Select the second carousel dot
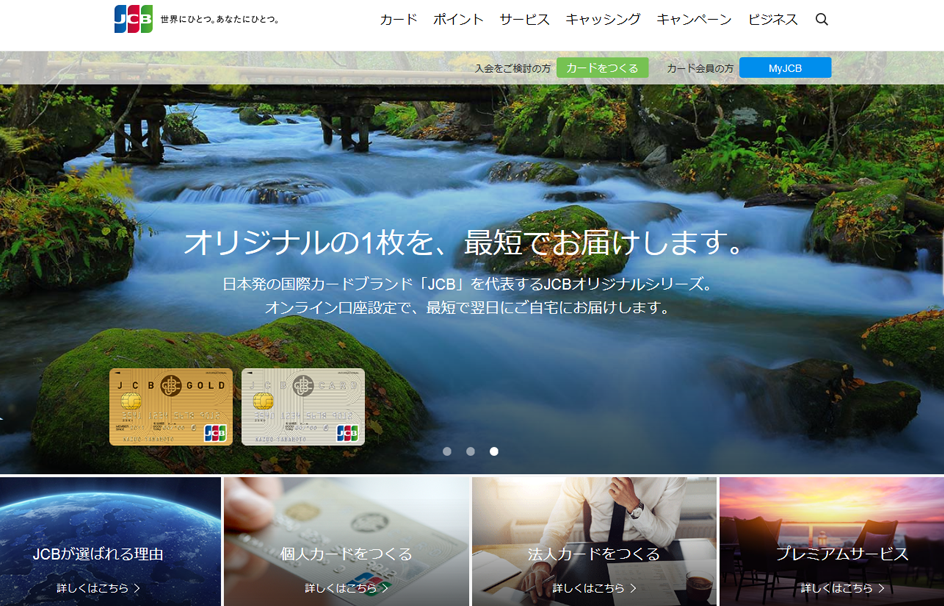This screenshot has height=606, width=944. coord(470,451)
